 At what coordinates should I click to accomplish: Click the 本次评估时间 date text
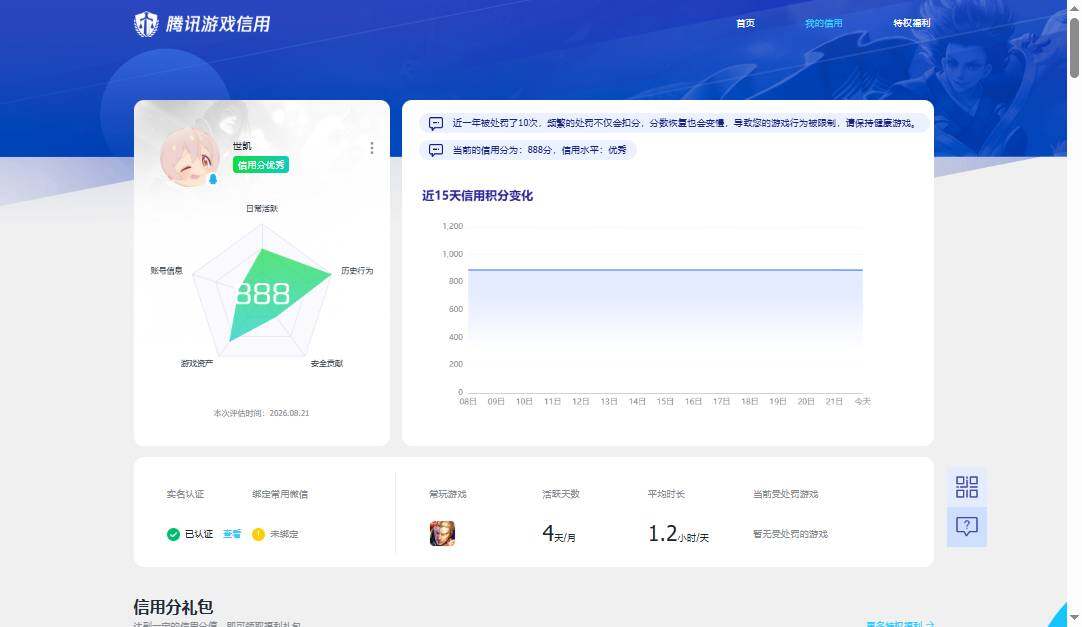[261, 413]
